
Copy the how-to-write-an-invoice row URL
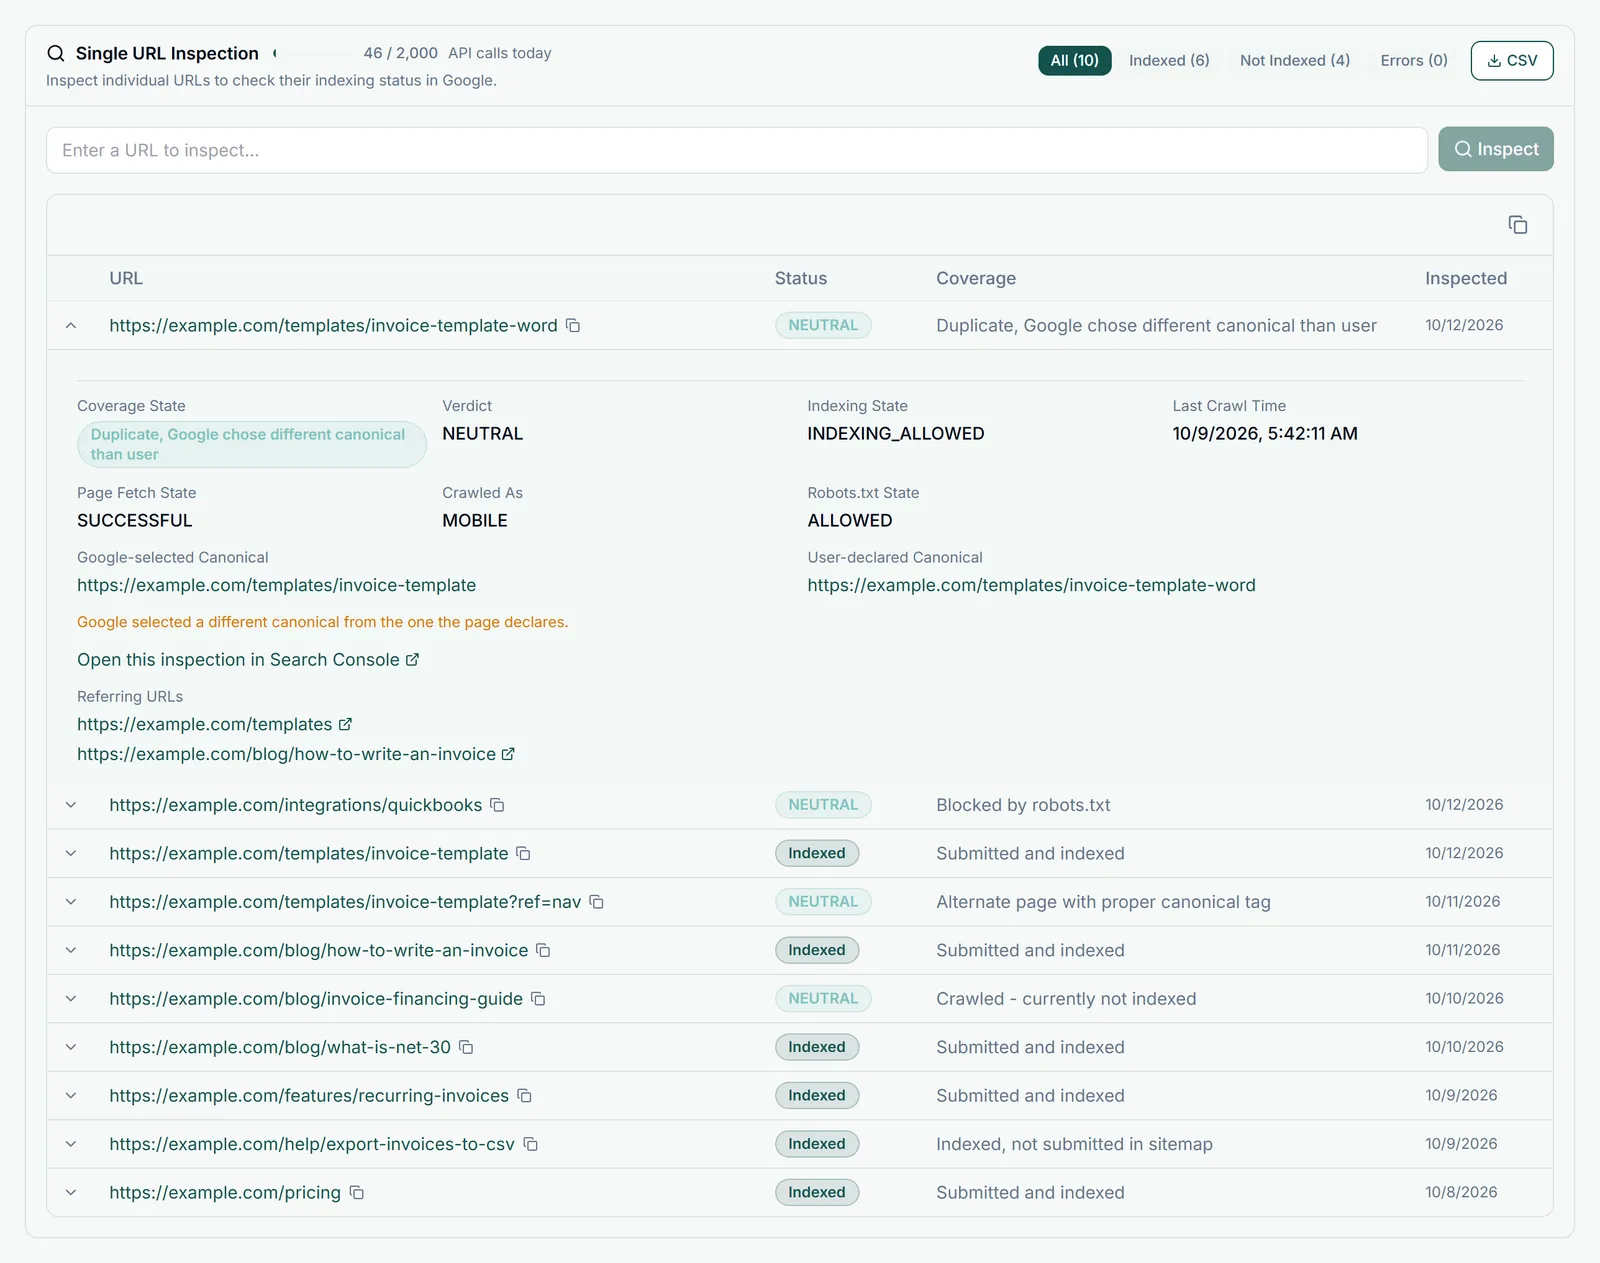pyautogui.click(x=543, y=951)
